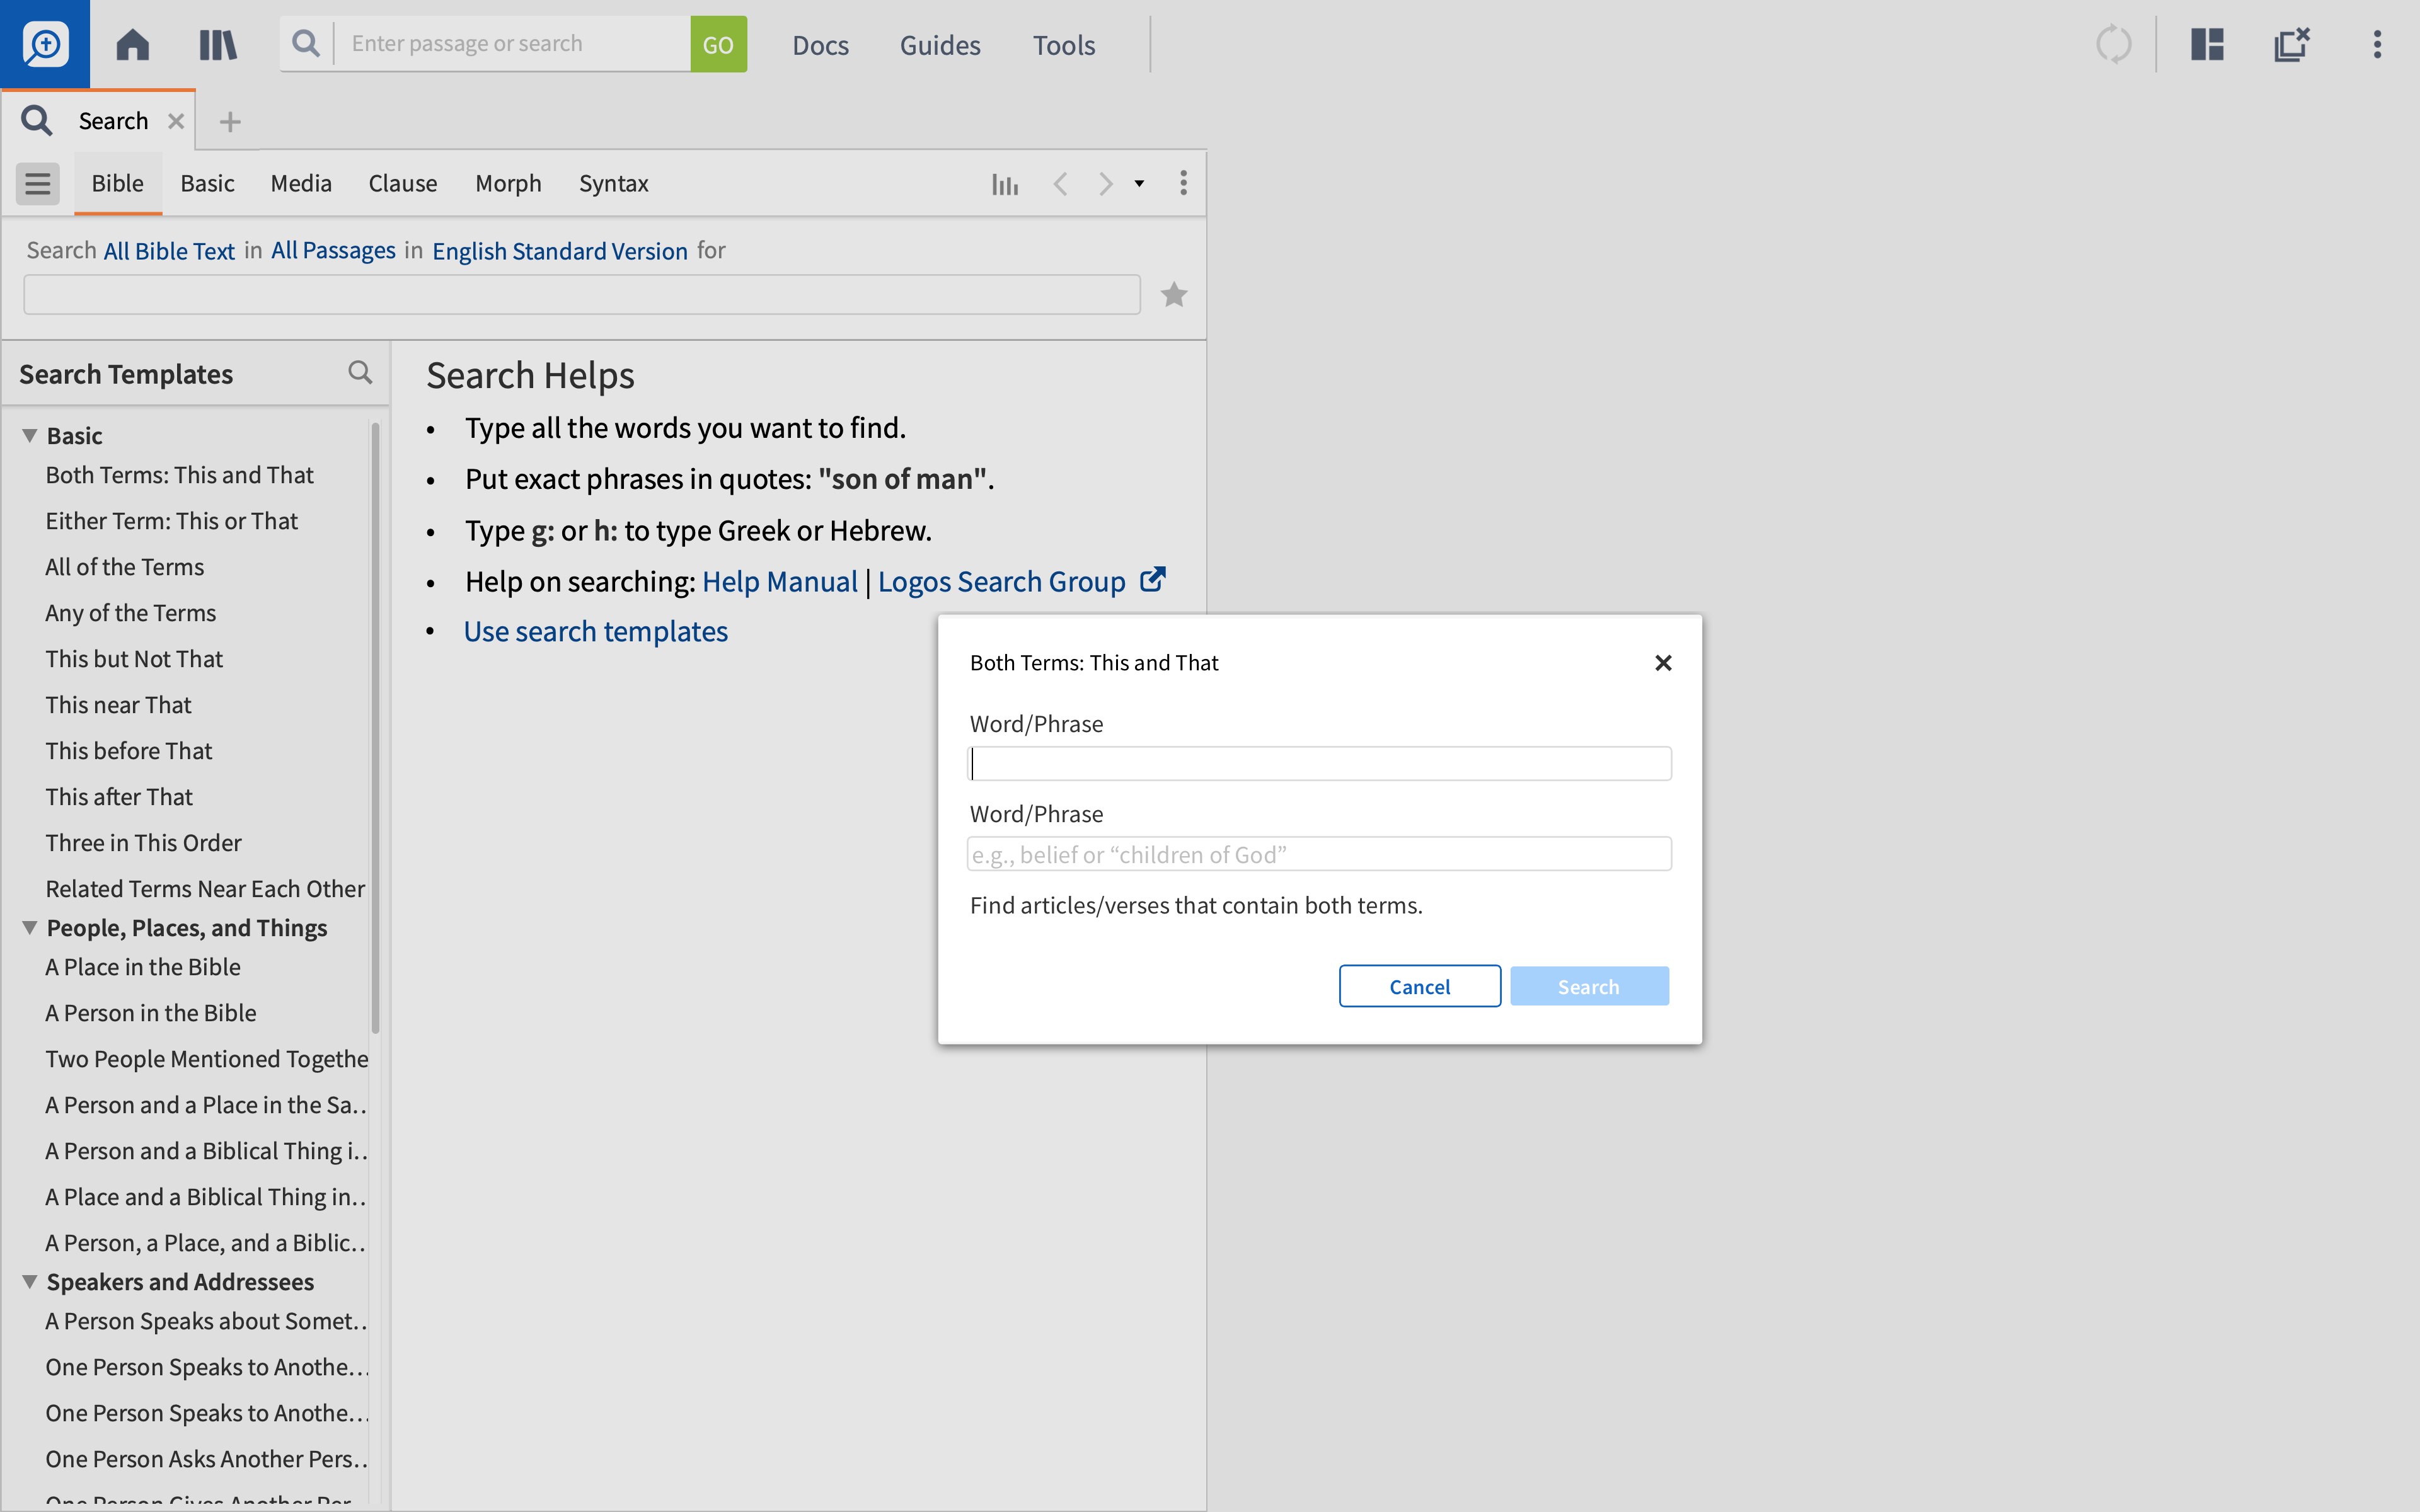This screenshot has width=2420, height=1512.
Task: Switch to the Clause search tab
Action: coord(403,184)
